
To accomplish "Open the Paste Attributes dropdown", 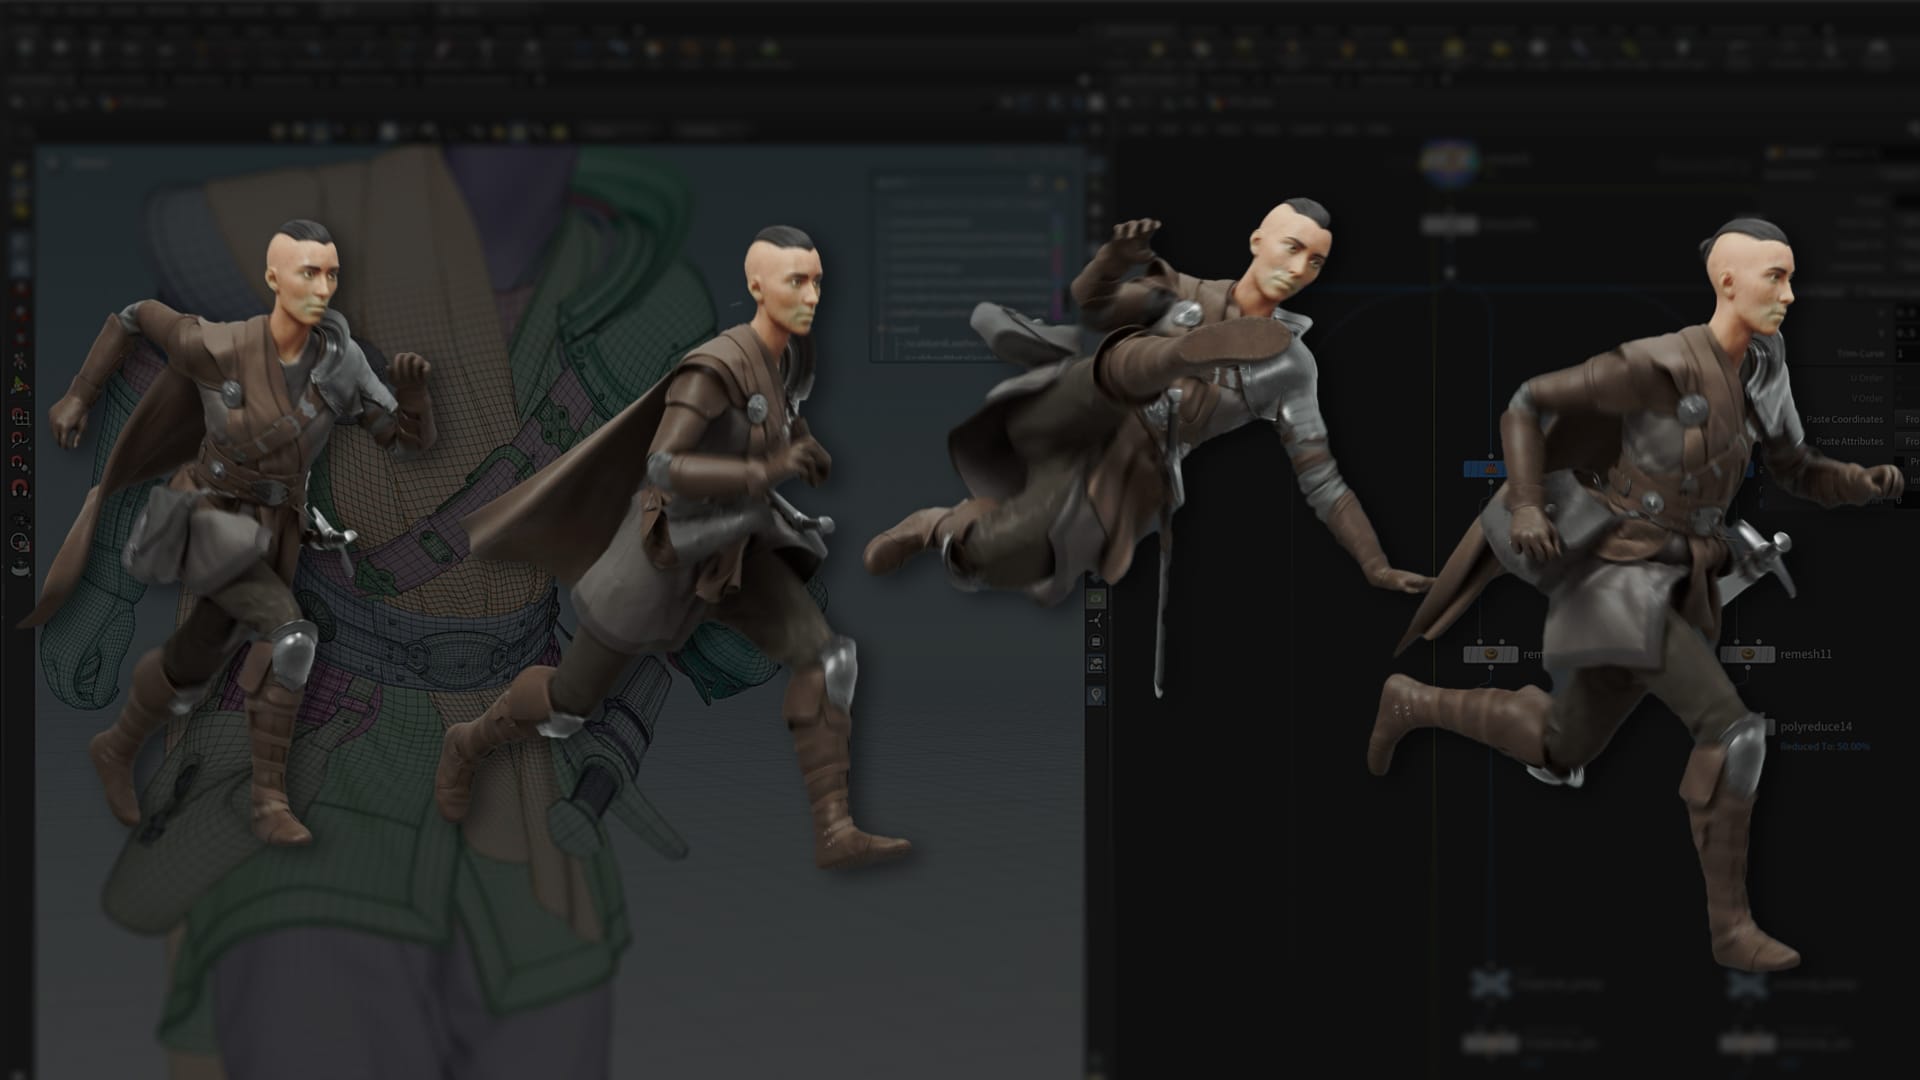I will 1912,441.
